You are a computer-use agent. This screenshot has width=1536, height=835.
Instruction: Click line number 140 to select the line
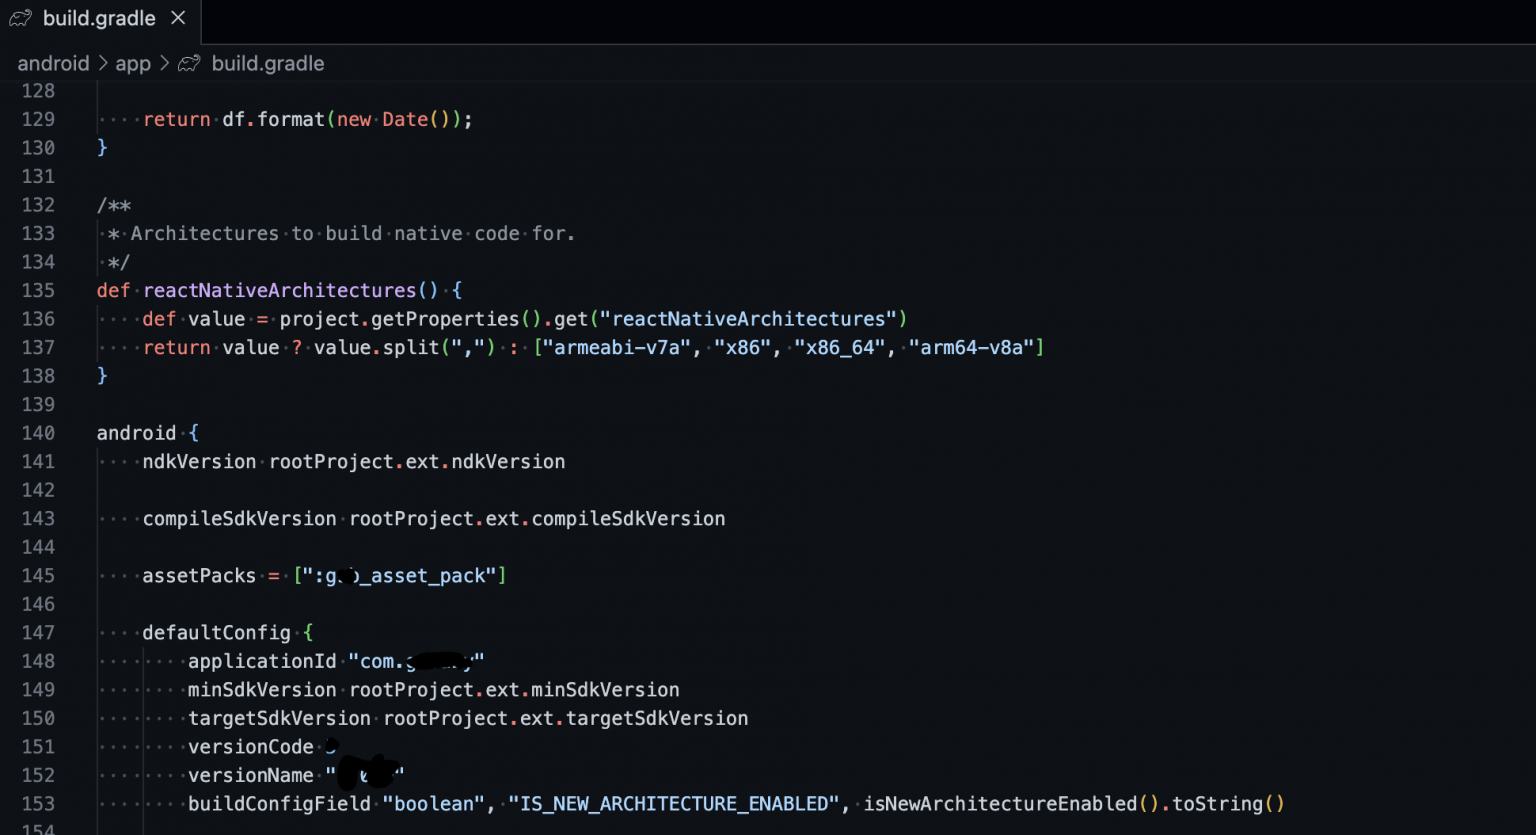pos(38,432)
